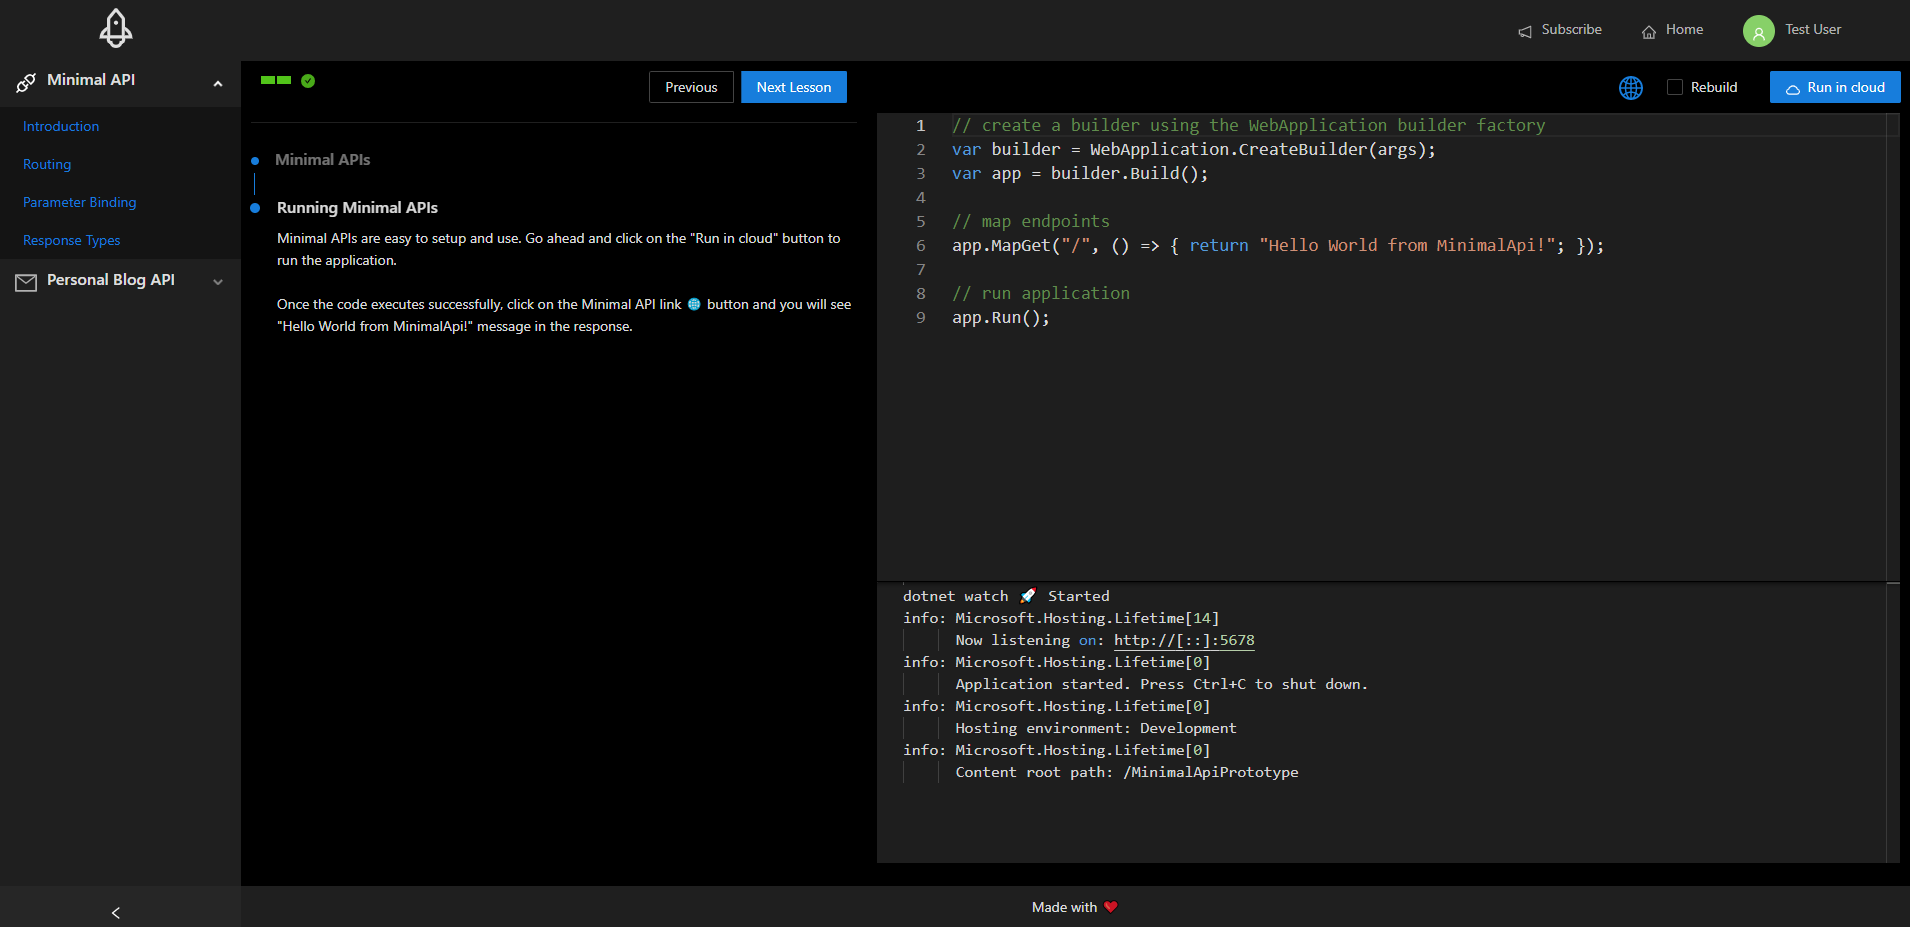This screenshot has width=1910, height=927.
Task: Open the Parameter Binding lesson
Action: click(x=80, y=202)
